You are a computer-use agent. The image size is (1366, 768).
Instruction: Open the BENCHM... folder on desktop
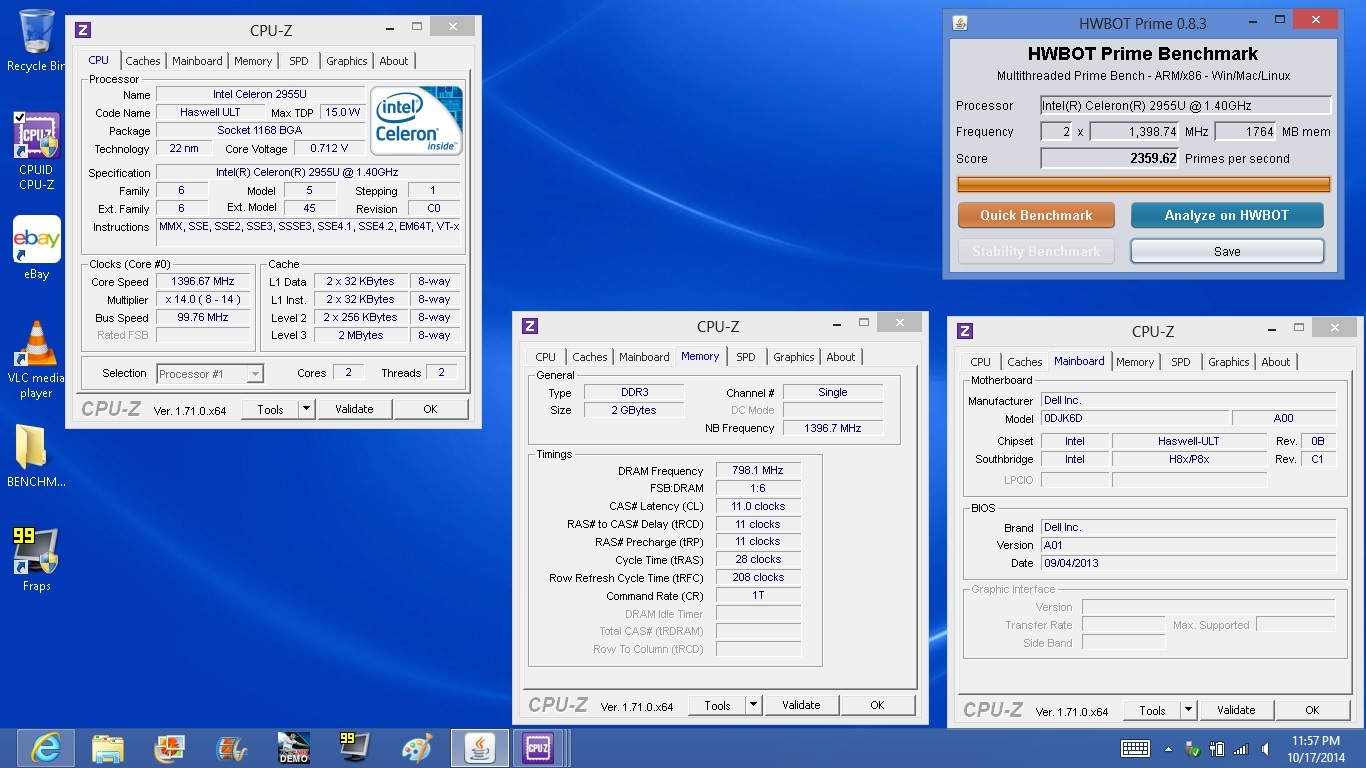coord(36,456)
